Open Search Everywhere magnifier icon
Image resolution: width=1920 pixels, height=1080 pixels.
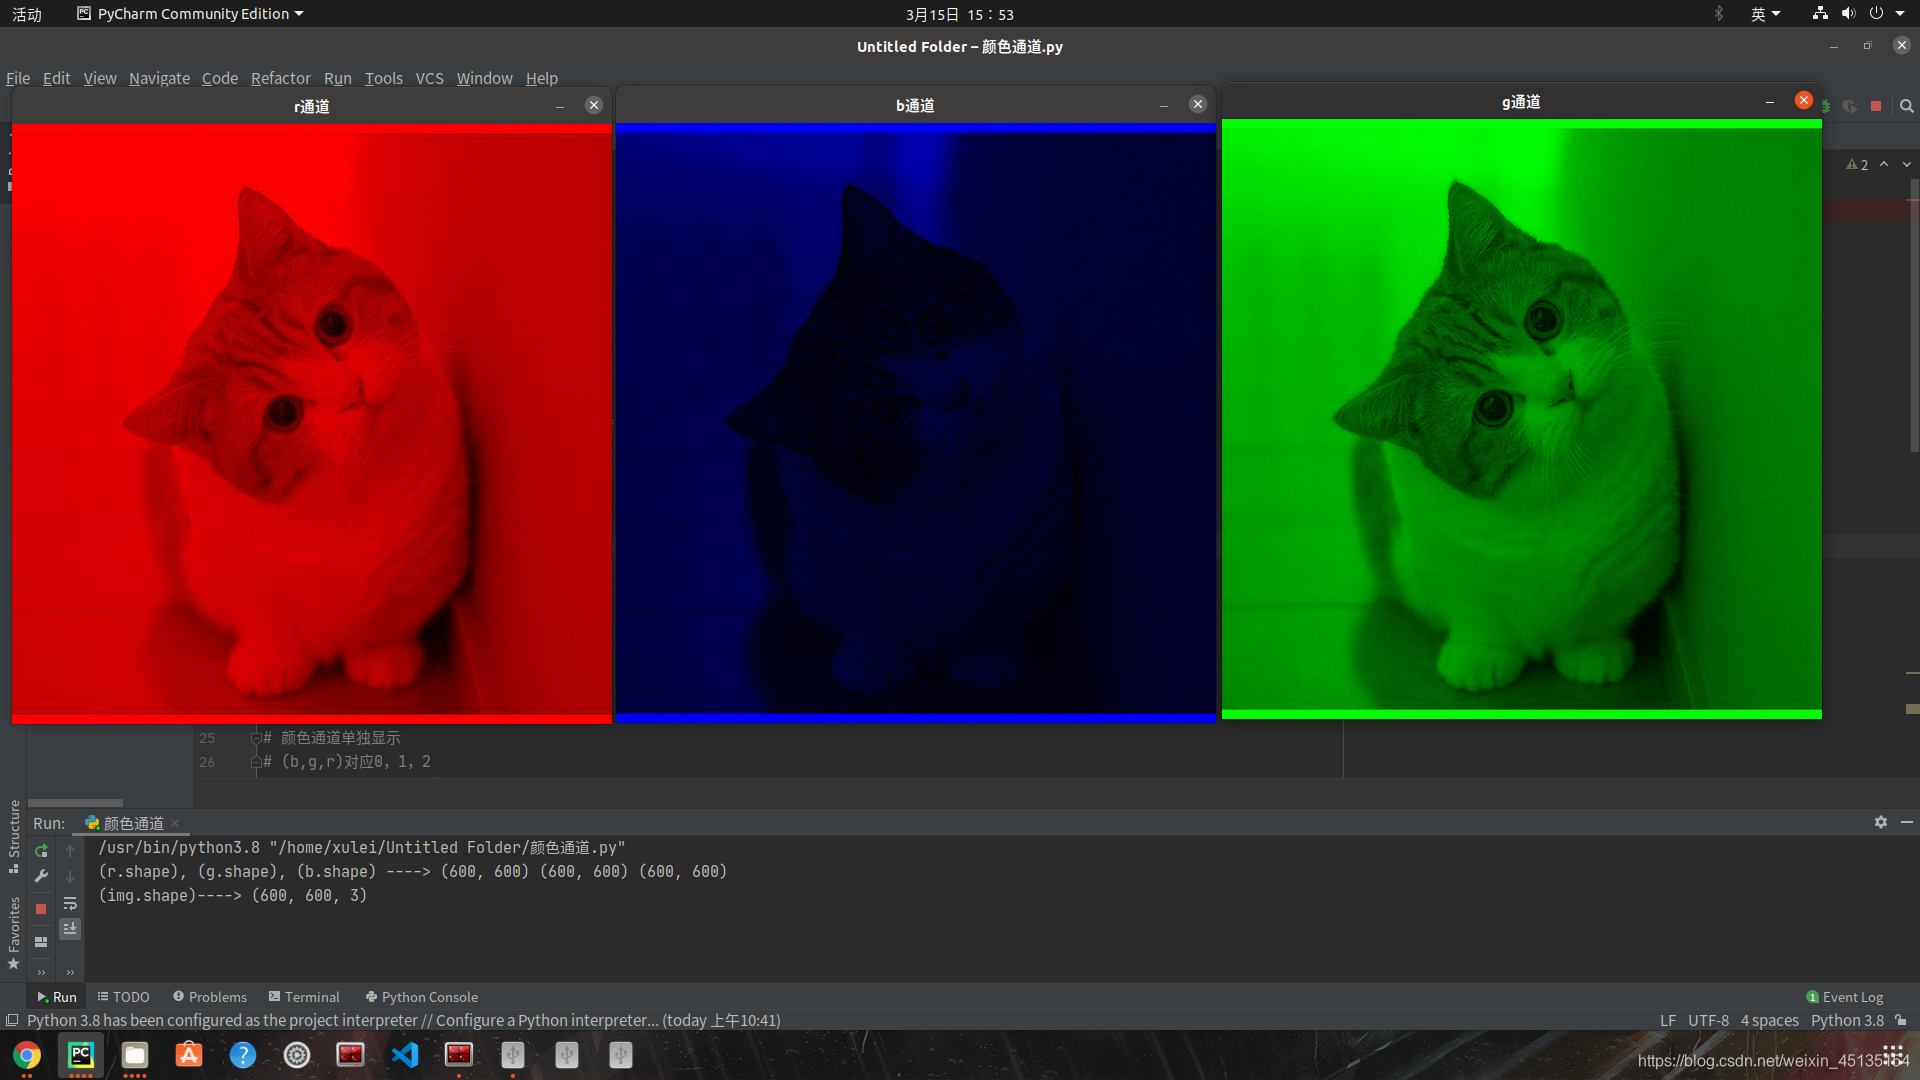pyautogui.click(x=1906, y=106)
